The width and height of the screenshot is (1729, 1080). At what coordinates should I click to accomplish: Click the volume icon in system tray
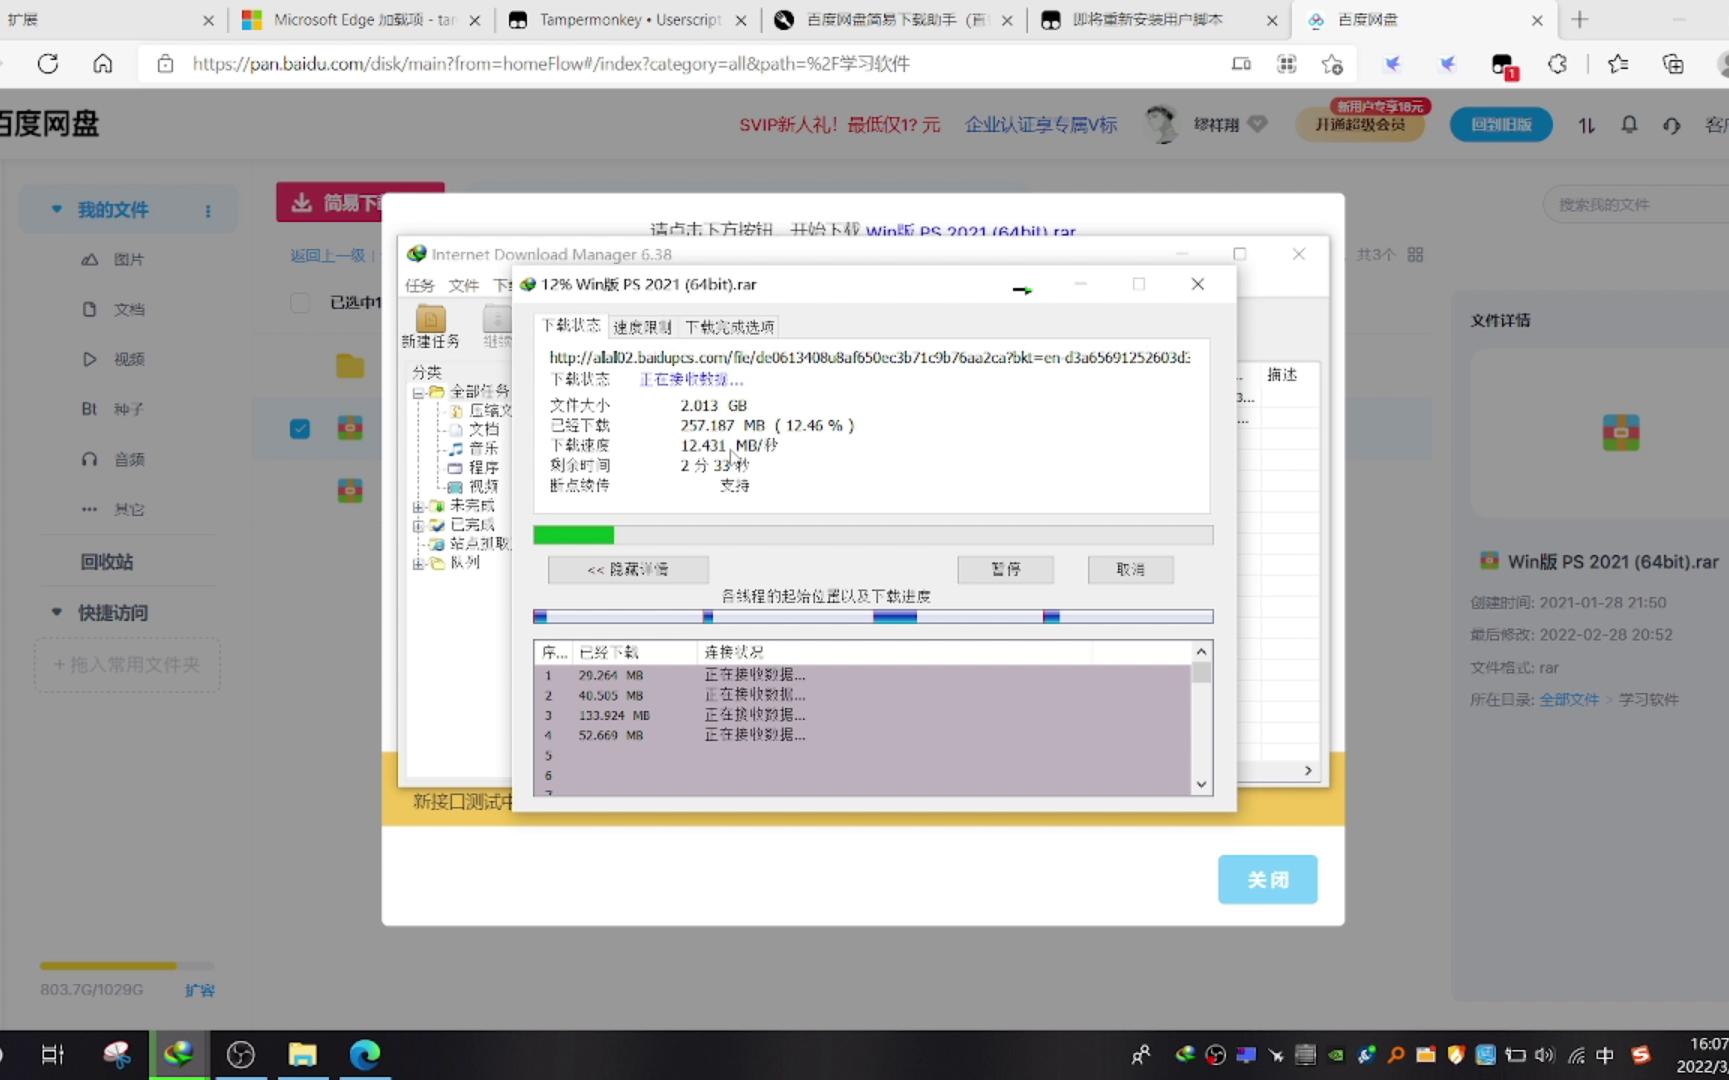click(x=1545, y=1054)
